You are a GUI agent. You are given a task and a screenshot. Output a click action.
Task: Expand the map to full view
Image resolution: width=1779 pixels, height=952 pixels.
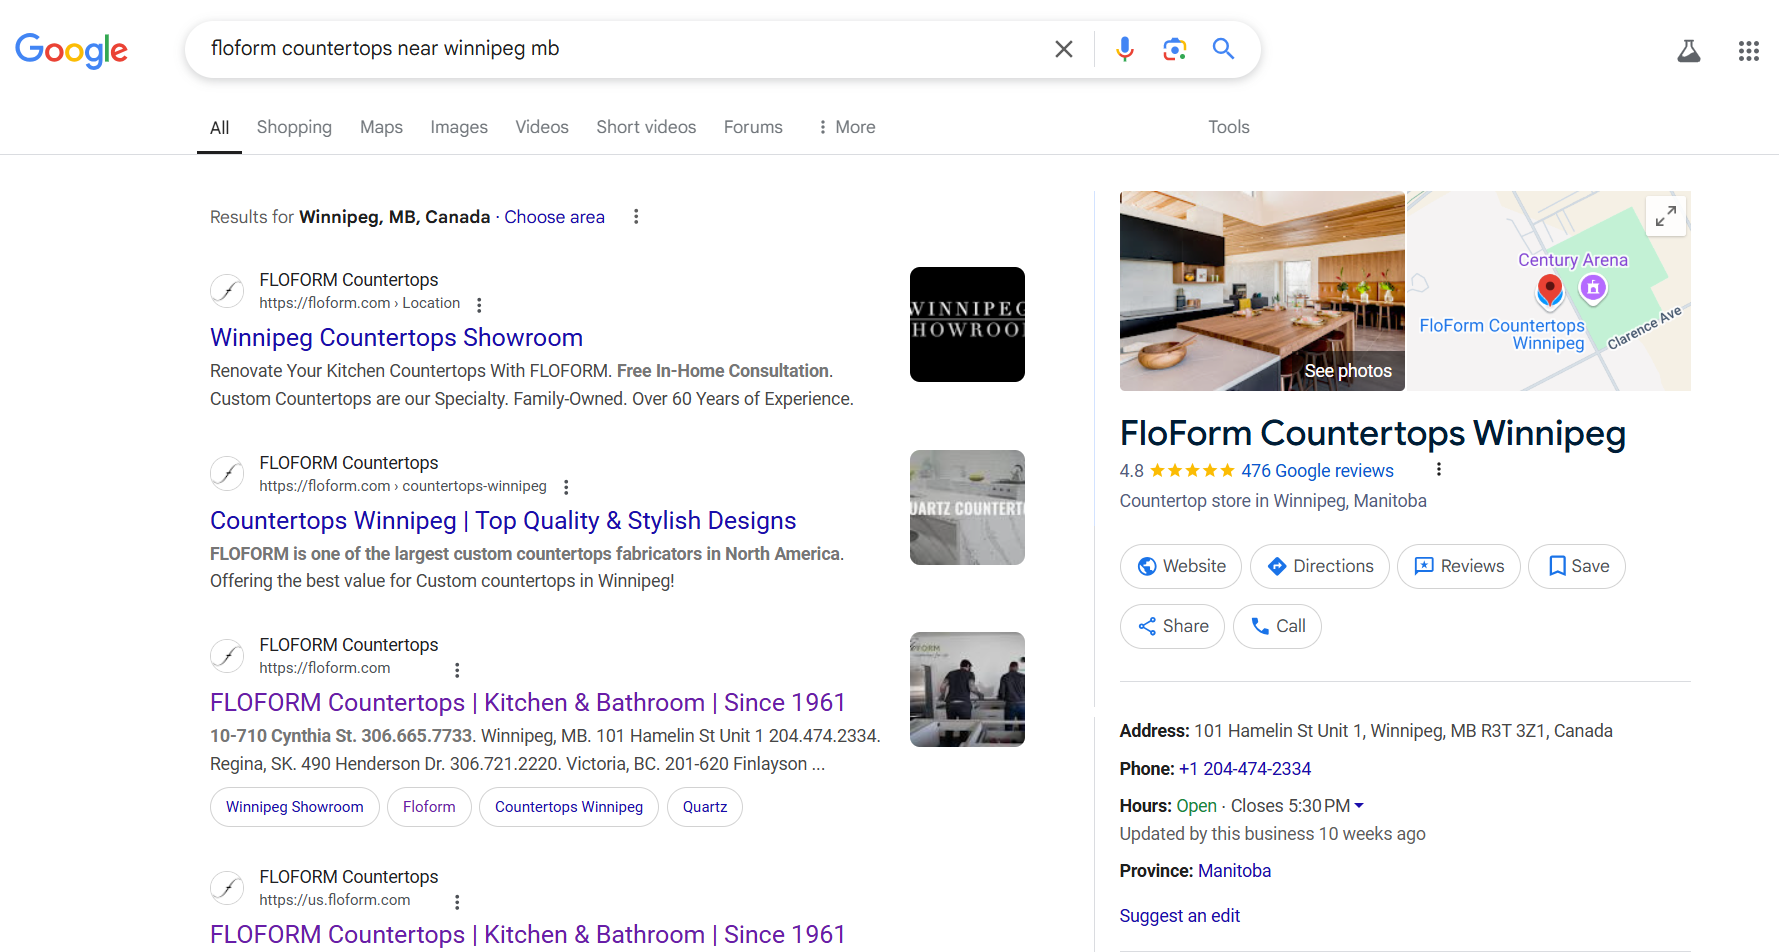pyautogui.click(x=1665, y=216)
